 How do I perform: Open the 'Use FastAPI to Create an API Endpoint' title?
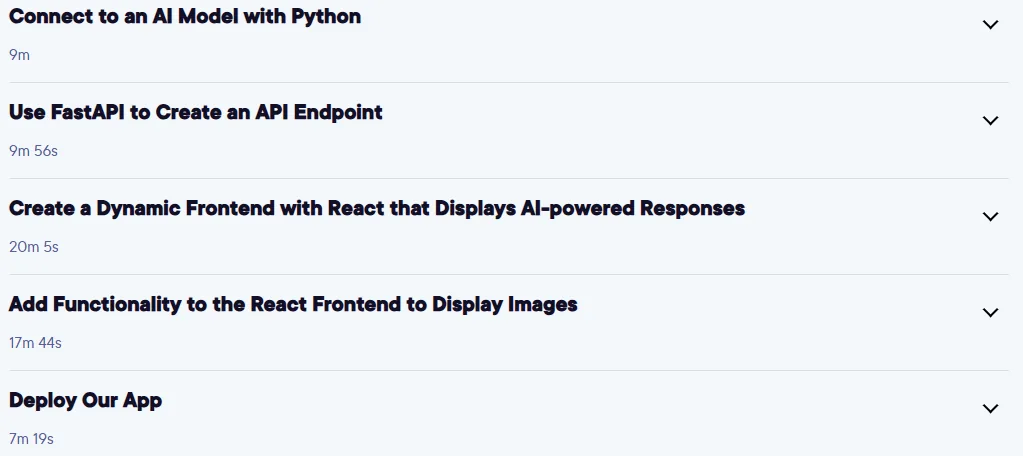click(x=196, y=112)
